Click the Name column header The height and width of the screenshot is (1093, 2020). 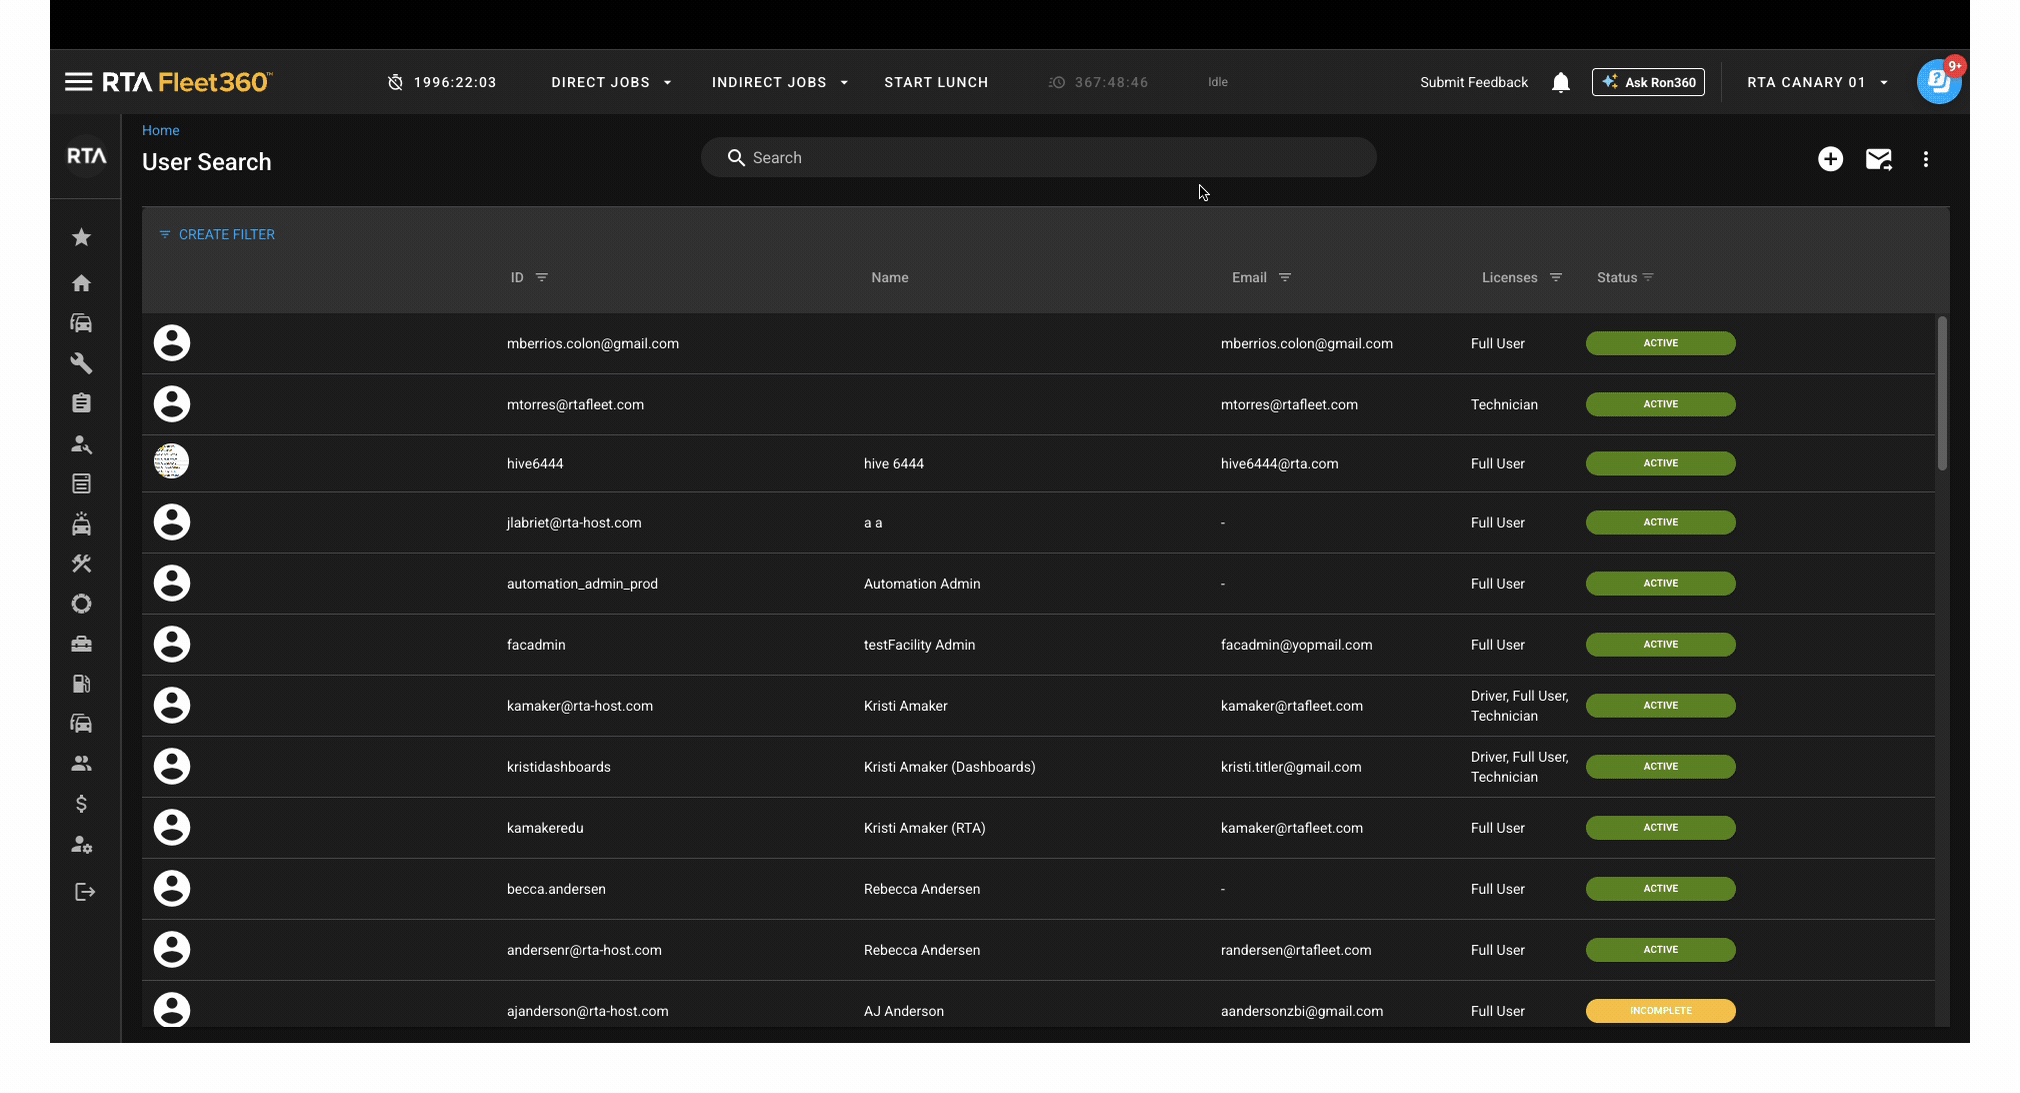[x=889, y=277]
